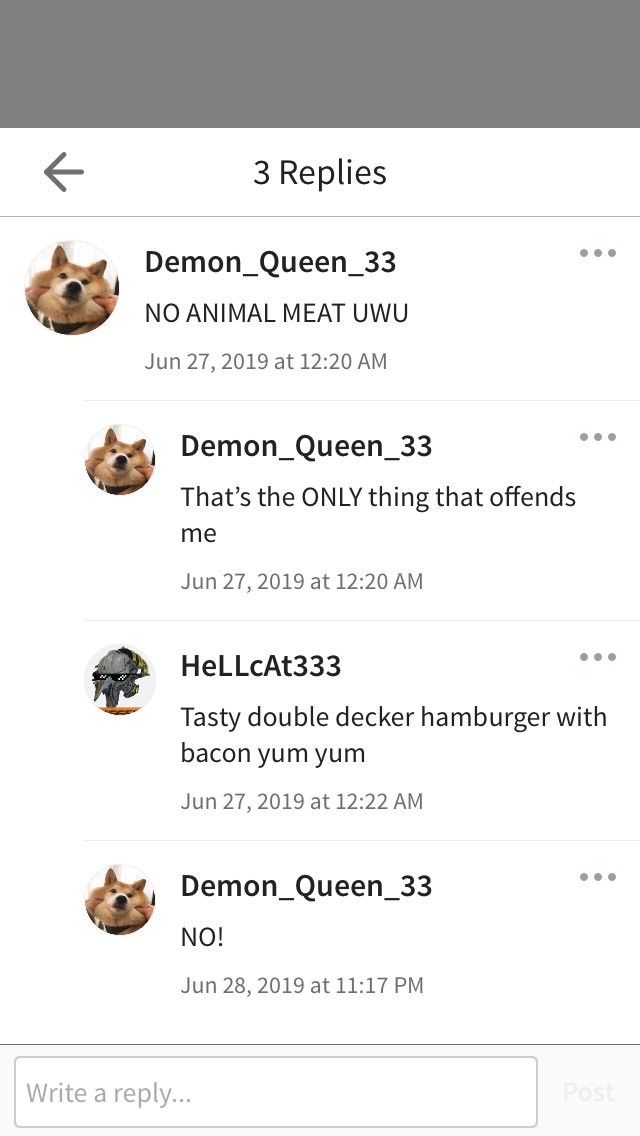
Task: Open Demon_Queen_33 username on top comment
Action: click(x=270, y=262)
